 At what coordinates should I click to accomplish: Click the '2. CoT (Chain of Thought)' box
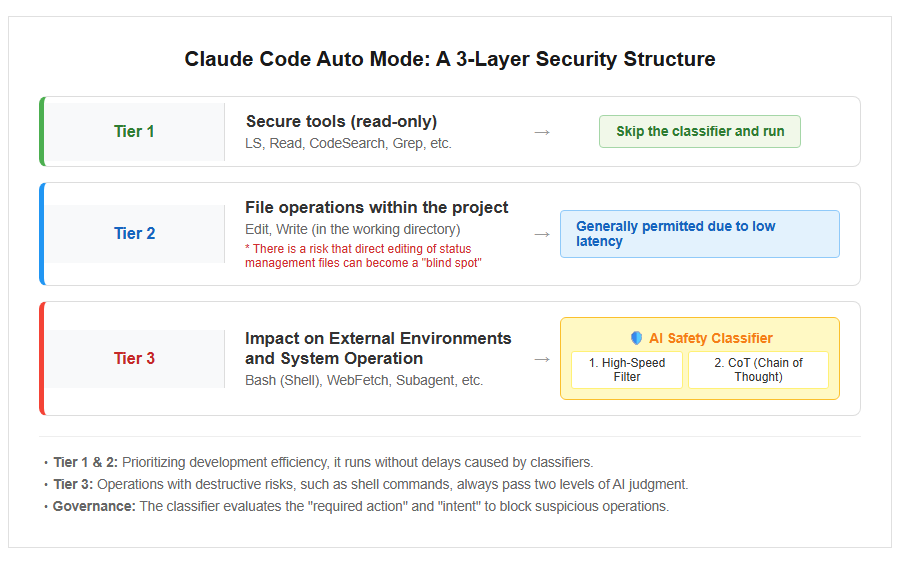click(x=758, y=369)
